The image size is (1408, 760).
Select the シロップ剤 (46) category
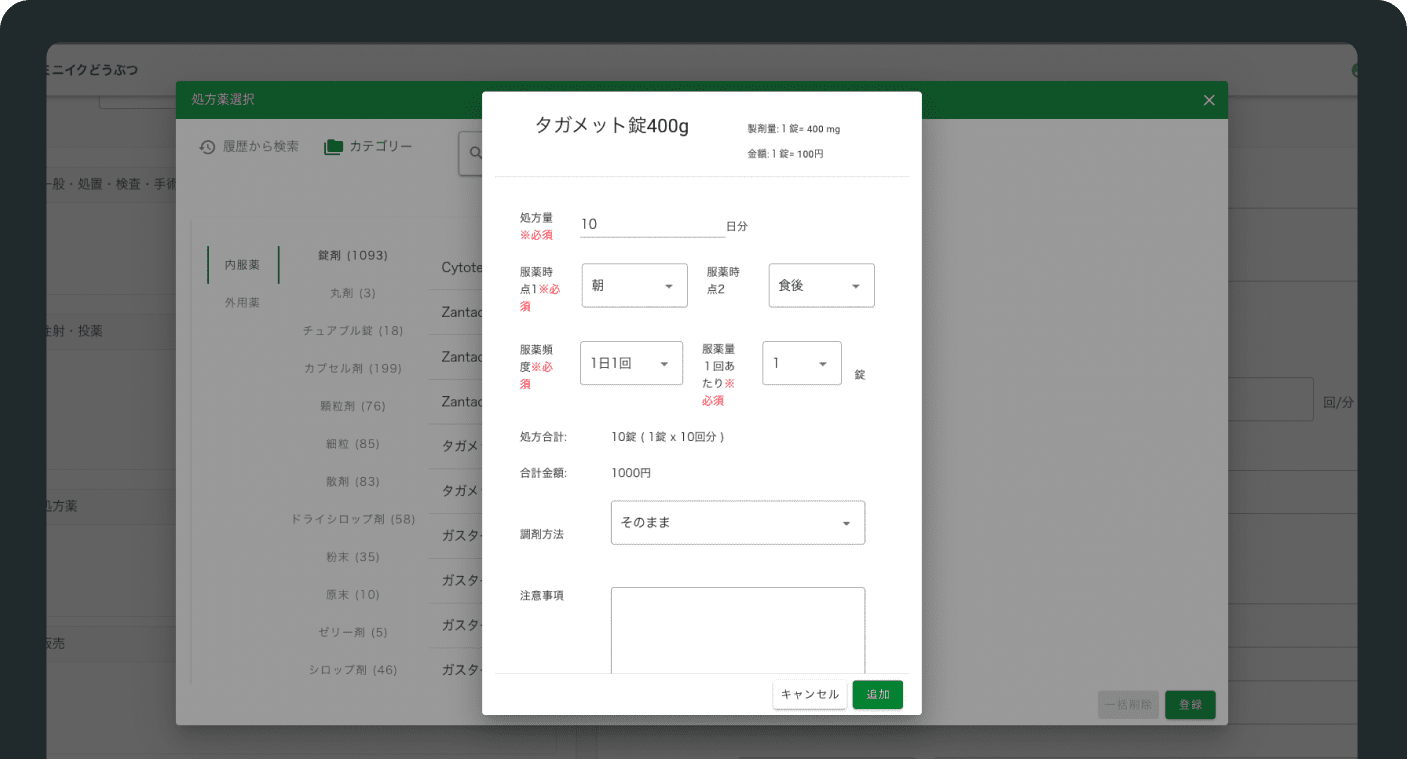(353, 670)
